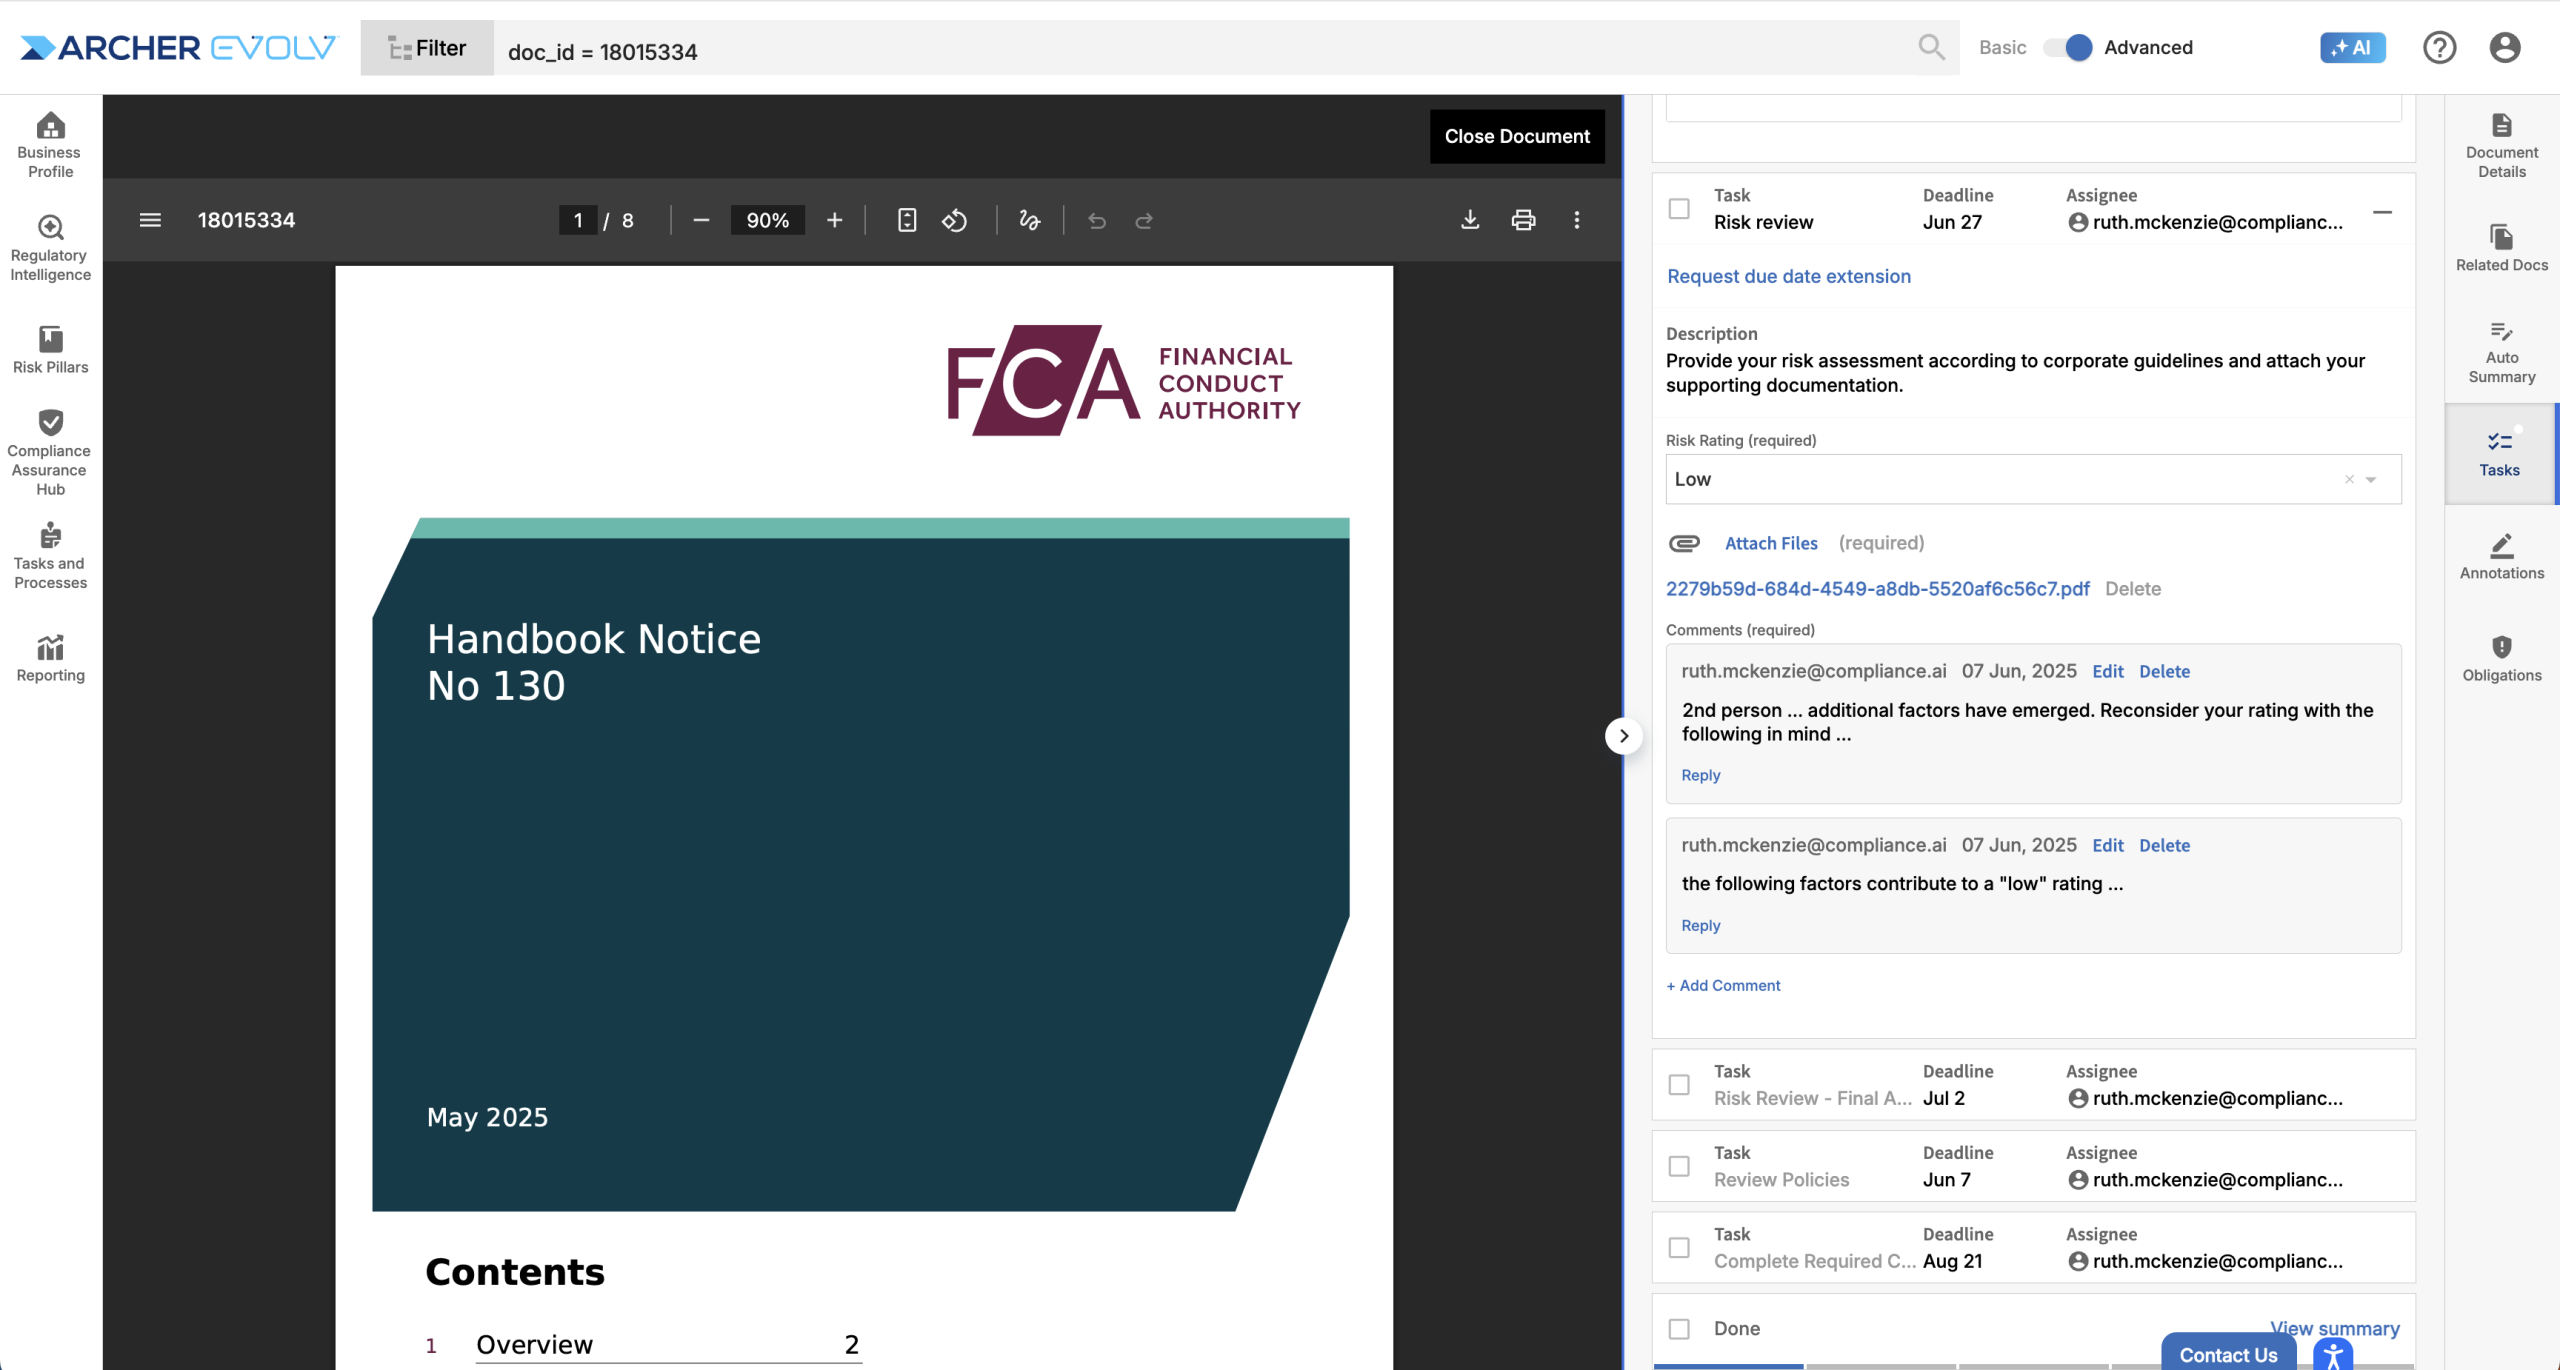Toggle the PDF sidebar menu icon

(x=150, y=220)
